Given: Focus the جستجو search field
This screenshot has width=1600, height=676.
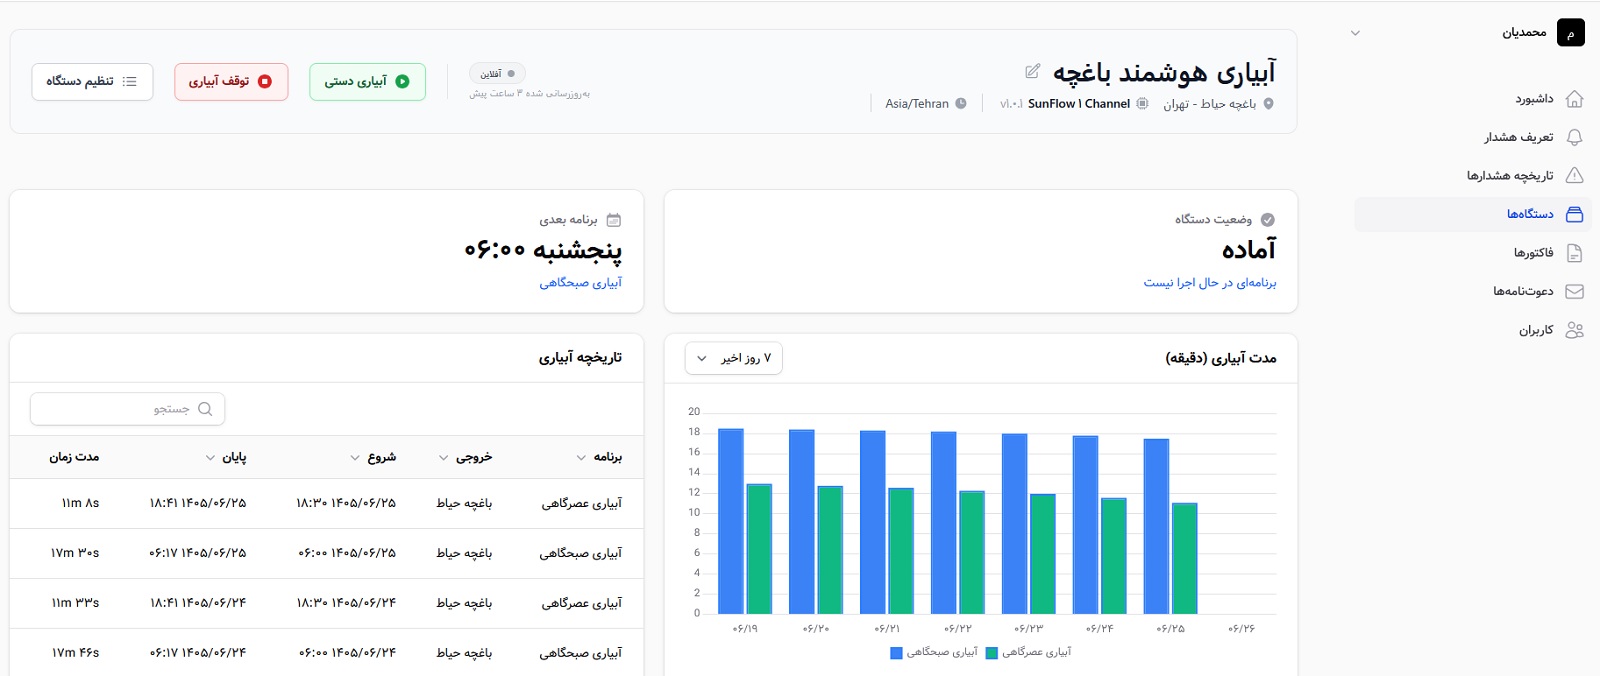Looking at the screenshot, I should point(128,409).
